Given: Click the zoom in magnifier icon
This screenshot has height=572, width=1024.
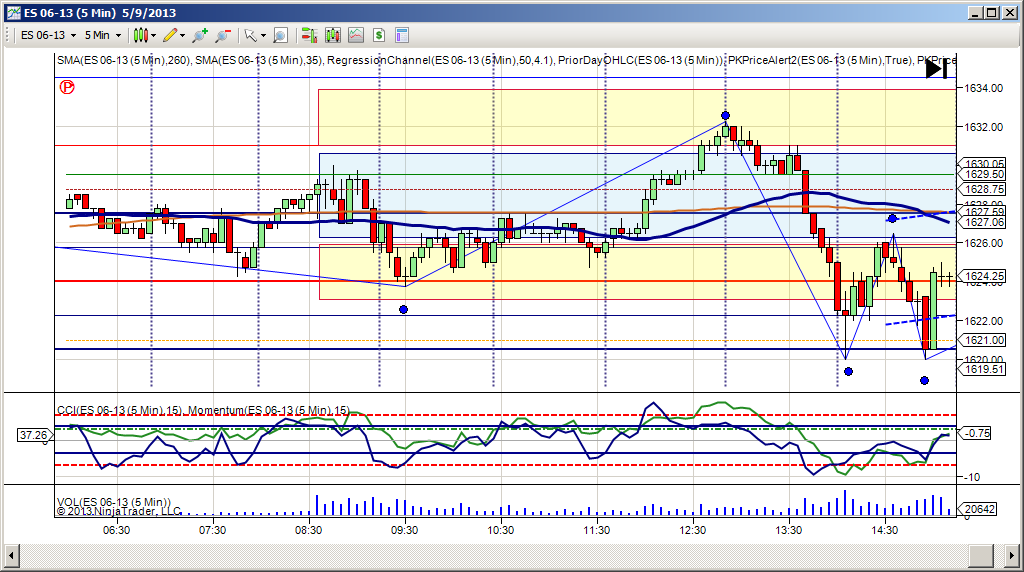Looking at the screenshot, I should tap(200, 35).
